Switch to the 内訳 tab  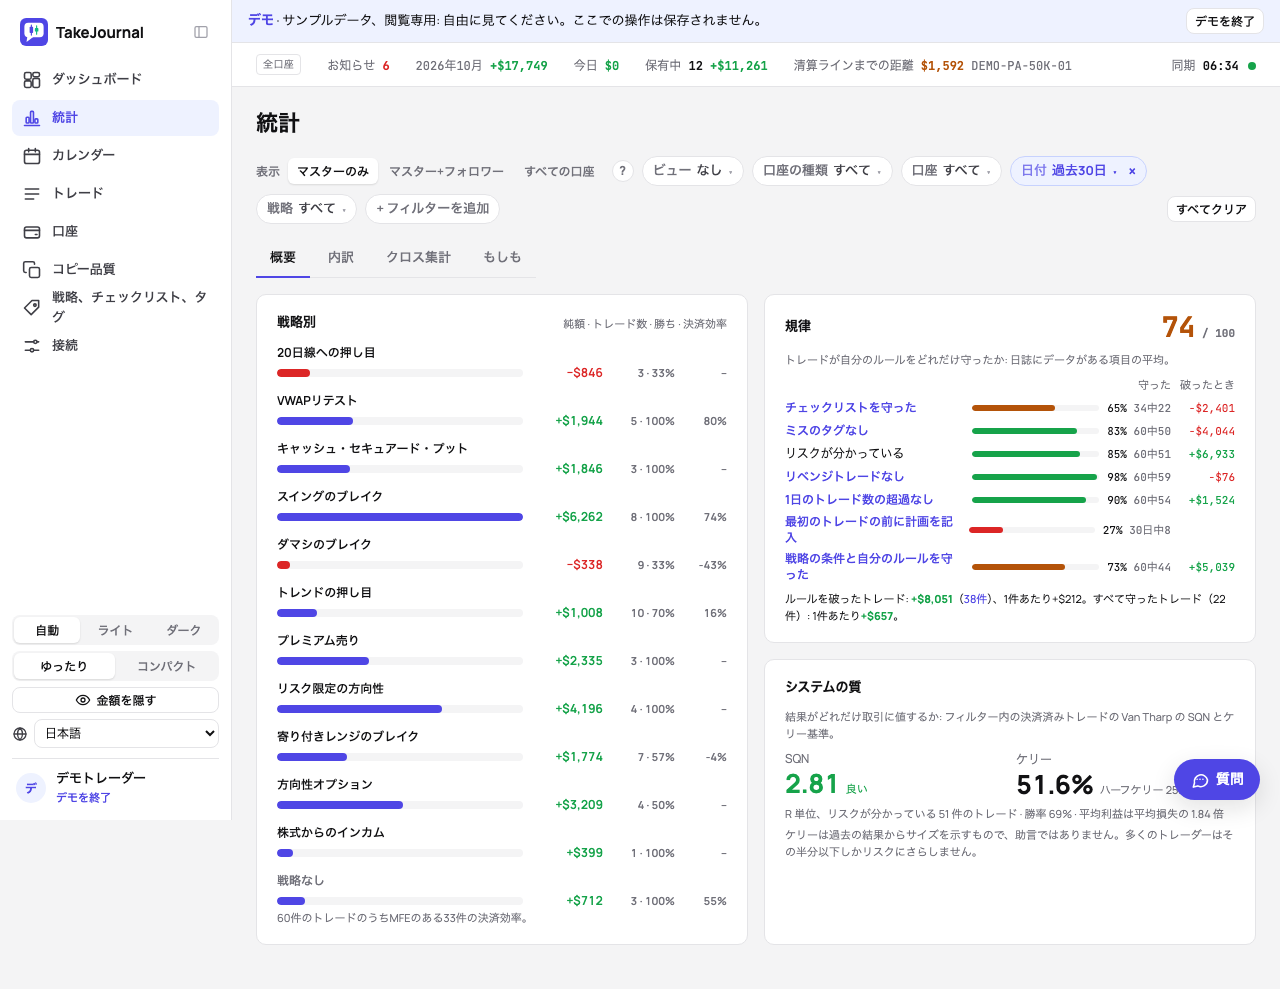pyautogui.click(x=341, y=257)
